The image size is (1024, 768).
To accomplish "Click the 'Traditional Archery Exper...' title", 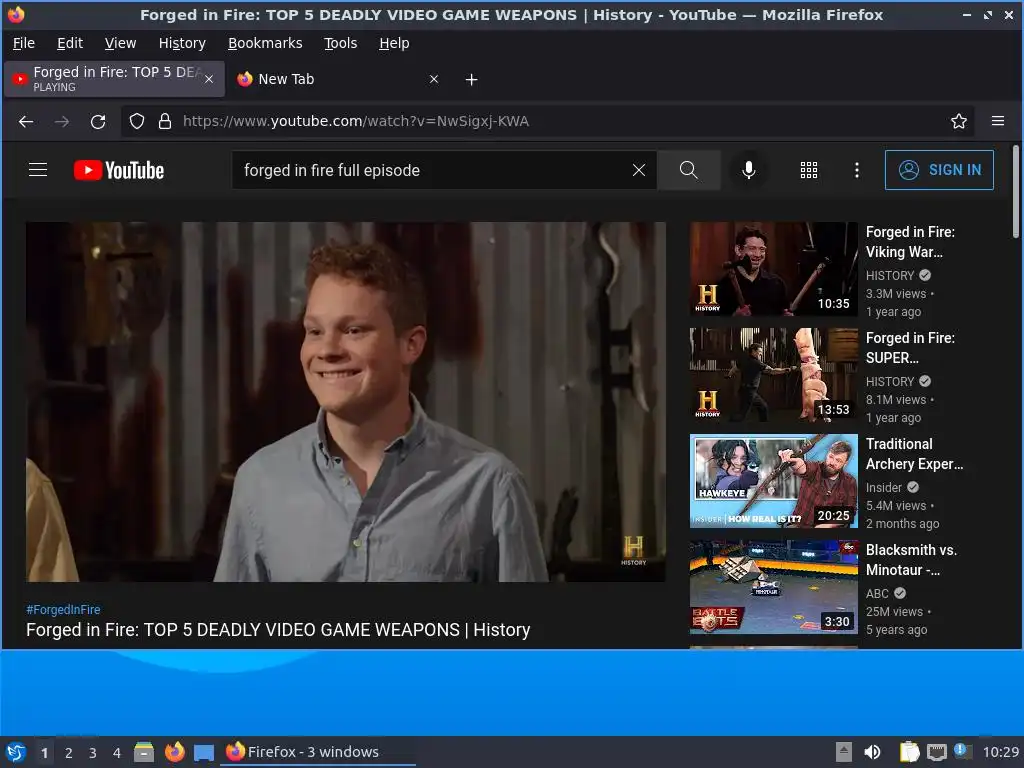I will pyautogui.click(x=914, y=454).
